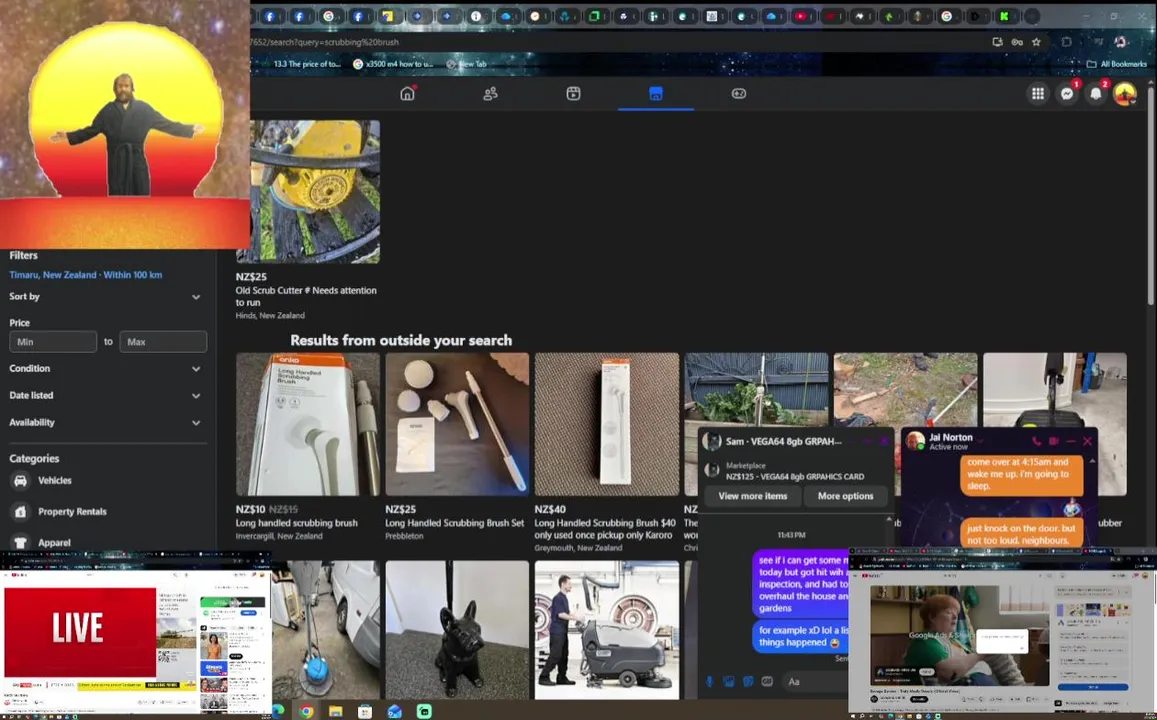The width and height of the screenshot is (1157, 720).
Task: Change location 'Timaru, New Zealand · Within 100 km'
Action: pyautogui.click(x=86, y=274)
